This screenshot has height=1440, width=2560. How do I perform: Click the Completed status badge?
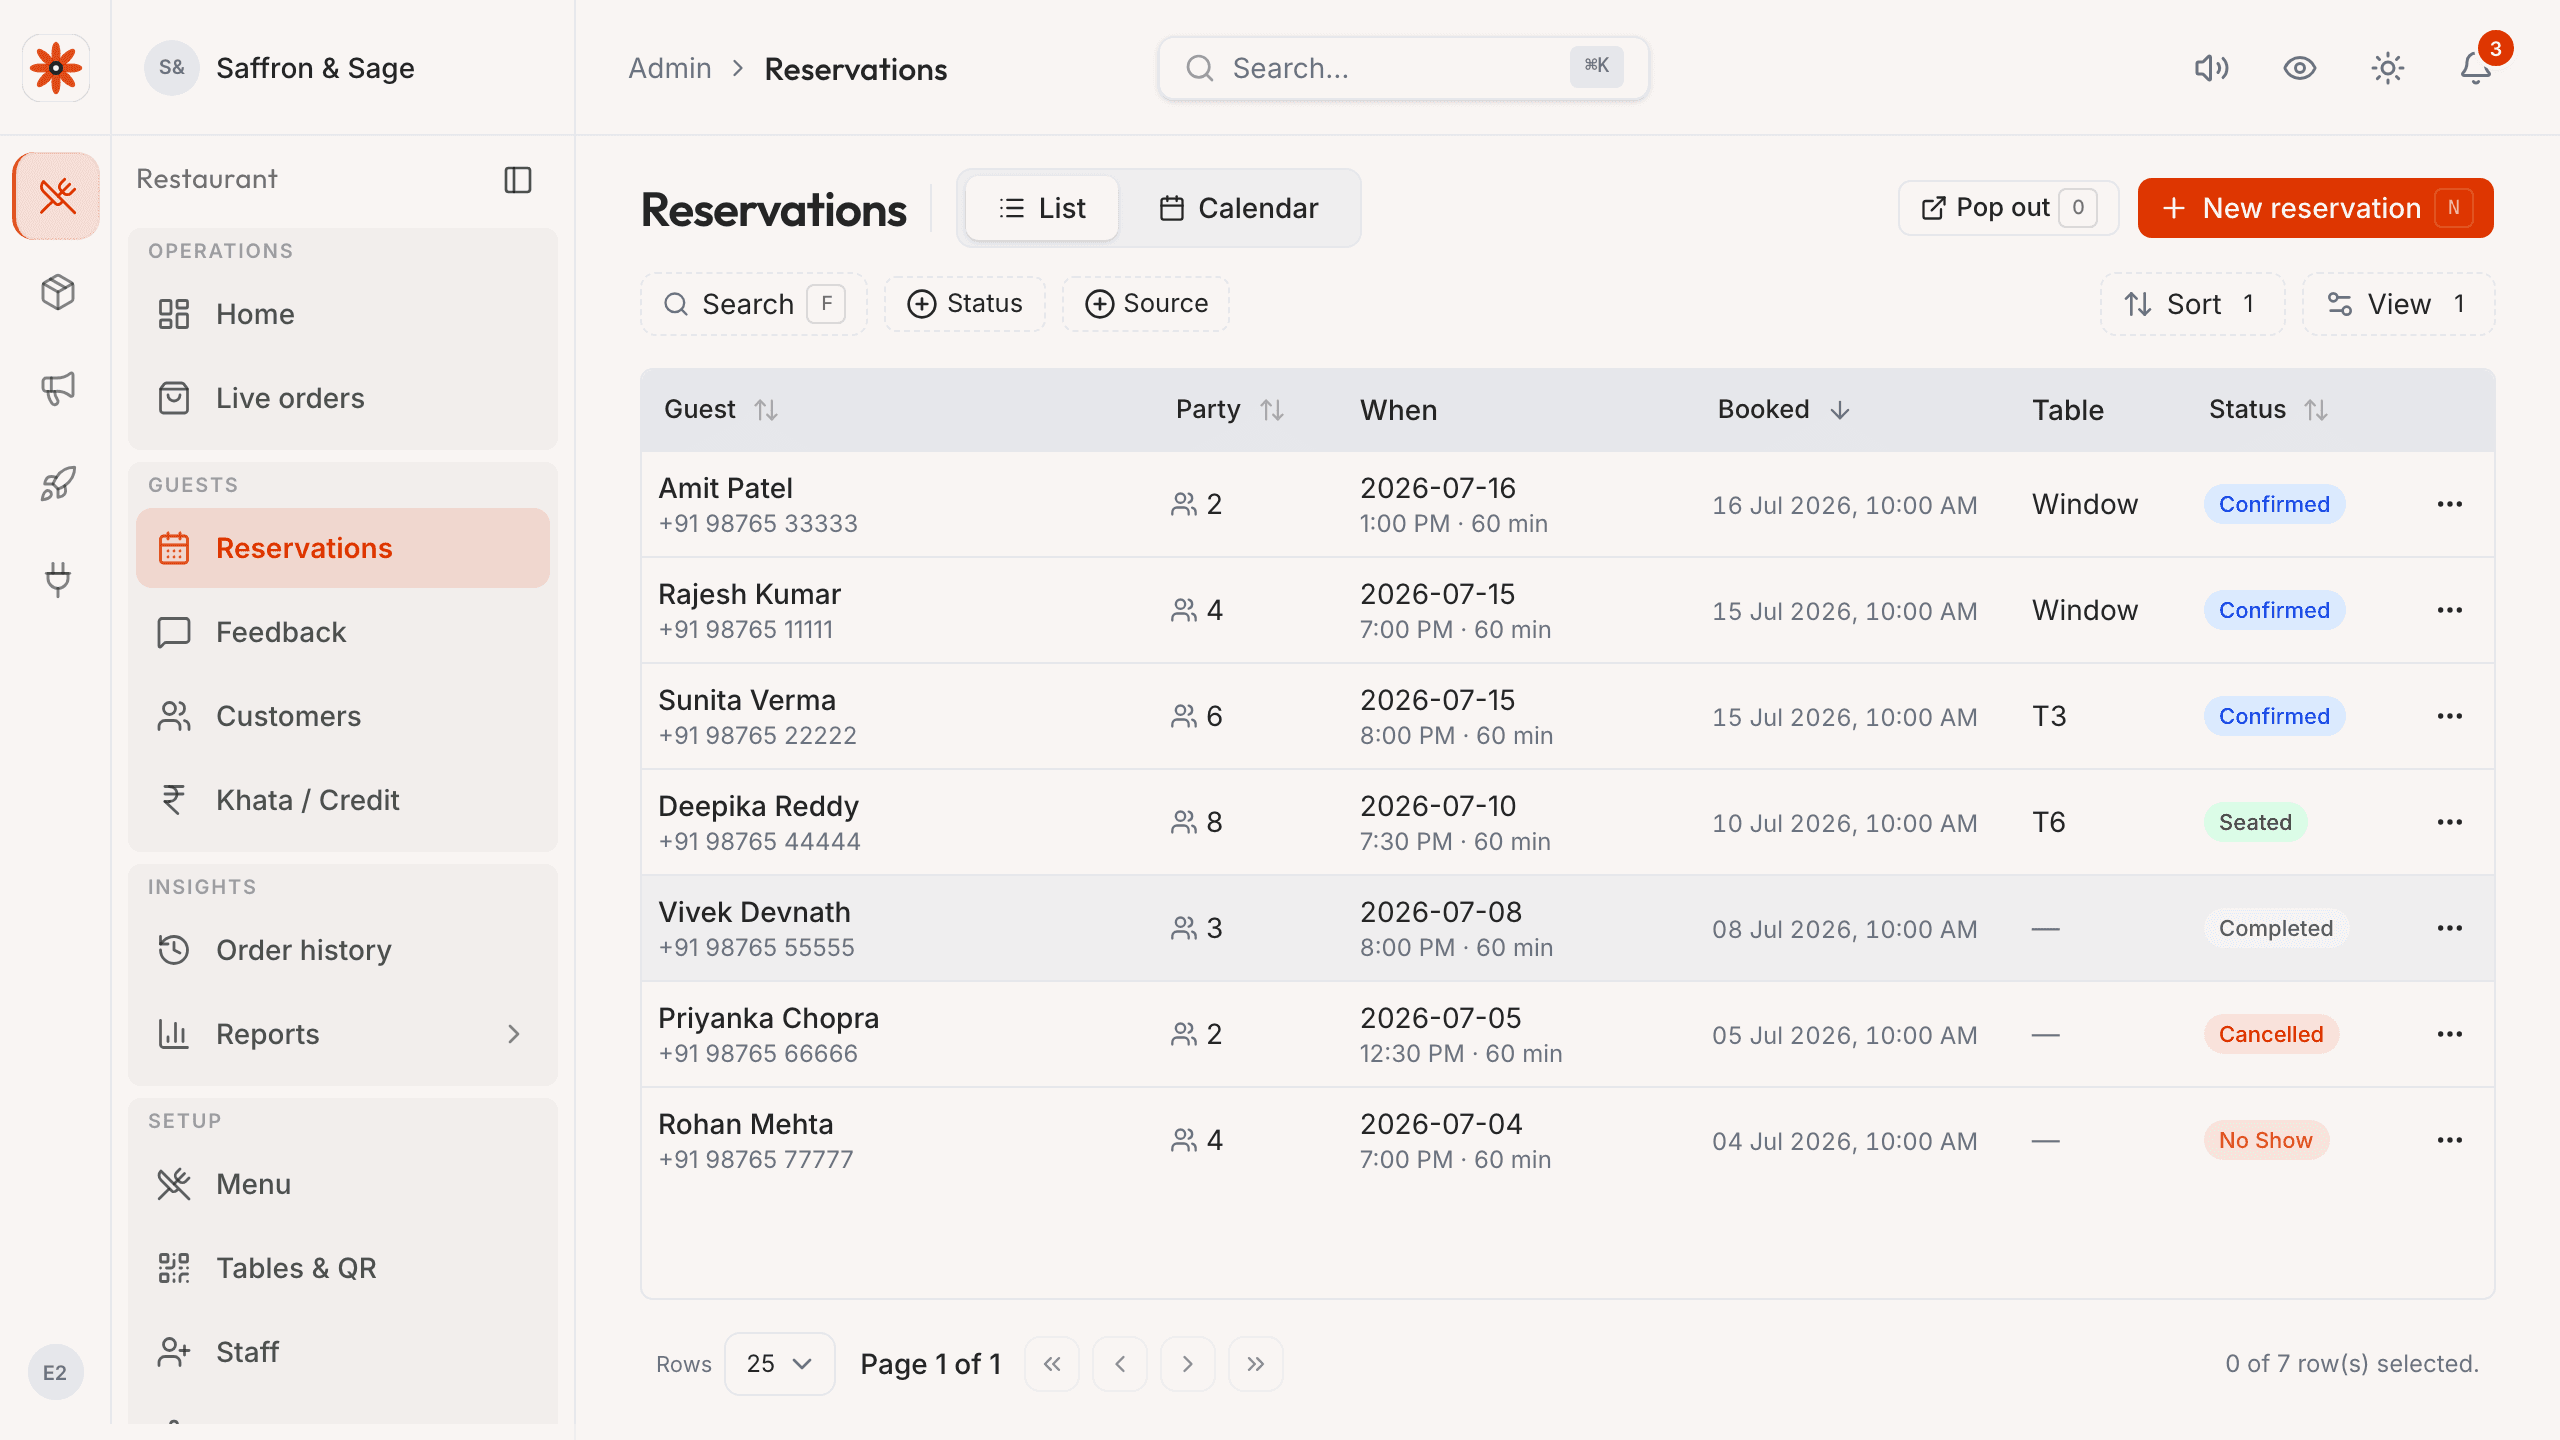[2276, 928]
